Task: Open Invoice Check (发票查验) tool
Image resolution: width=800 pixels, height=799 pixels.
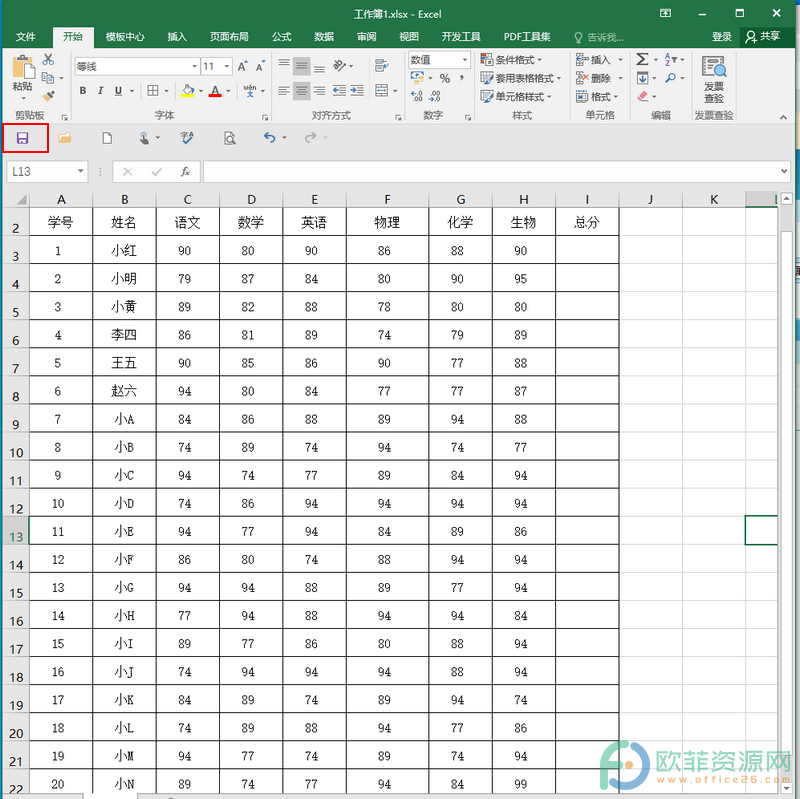Action: click(x=714, y=79)
